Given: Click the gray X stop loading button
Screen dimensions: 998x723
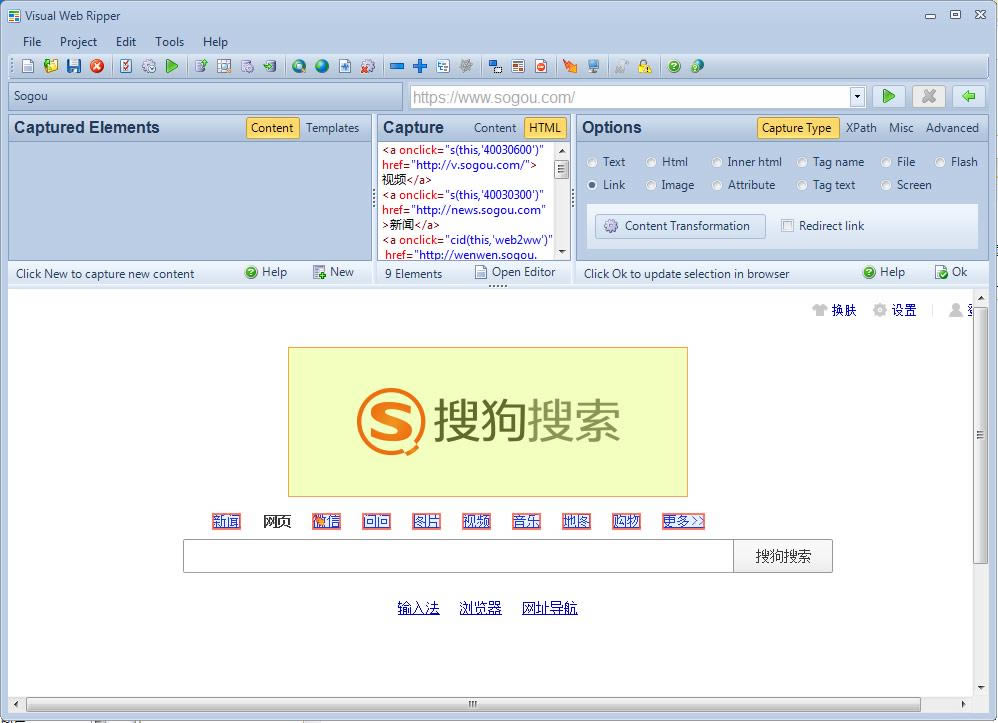Looking at the screenshot, I should (929, 96).
